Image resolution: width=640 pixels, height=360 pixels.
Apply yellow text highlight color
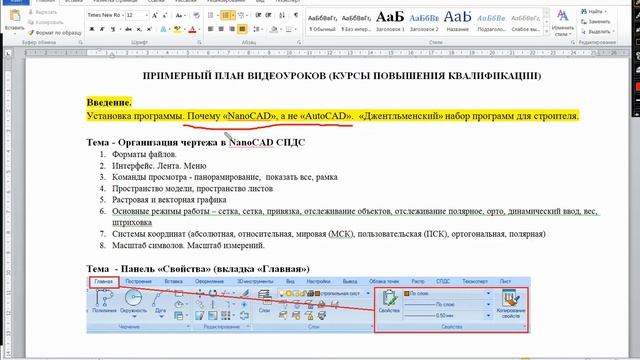coord(177,29)
